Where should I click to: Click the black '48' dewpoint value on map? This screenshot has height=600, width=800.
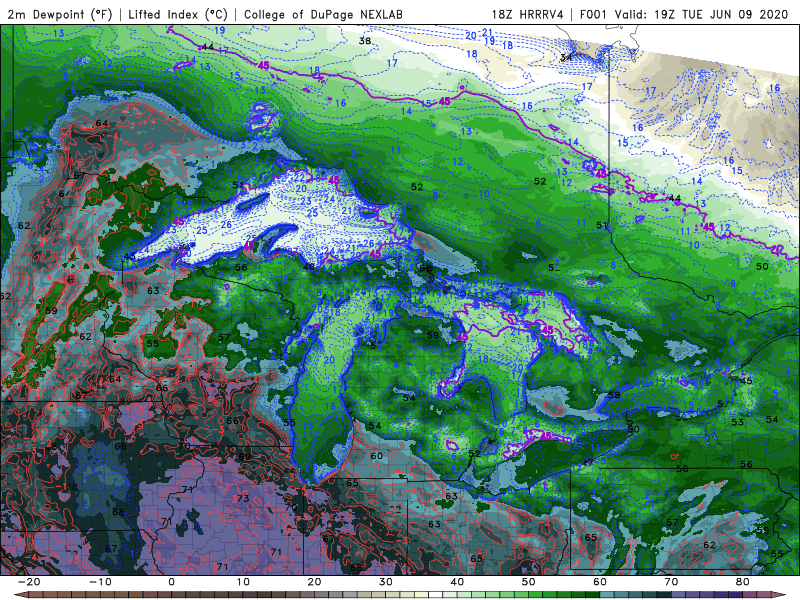pos(309,267)
